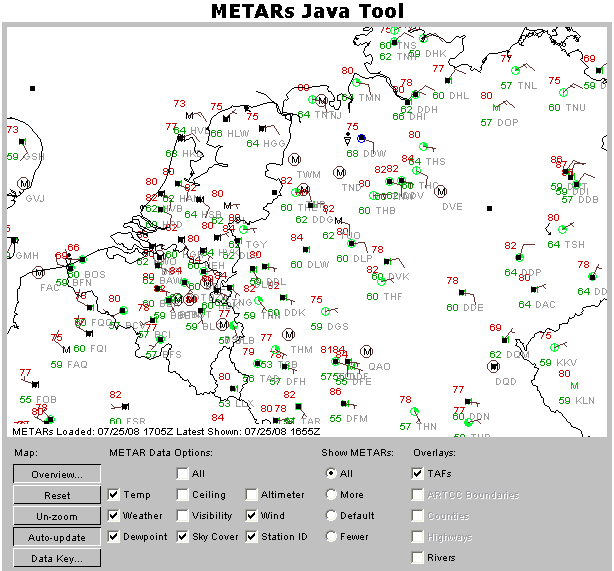Click the Auto-update button
The width and height of the screenshot is (614, 571).
pos(57,537)
